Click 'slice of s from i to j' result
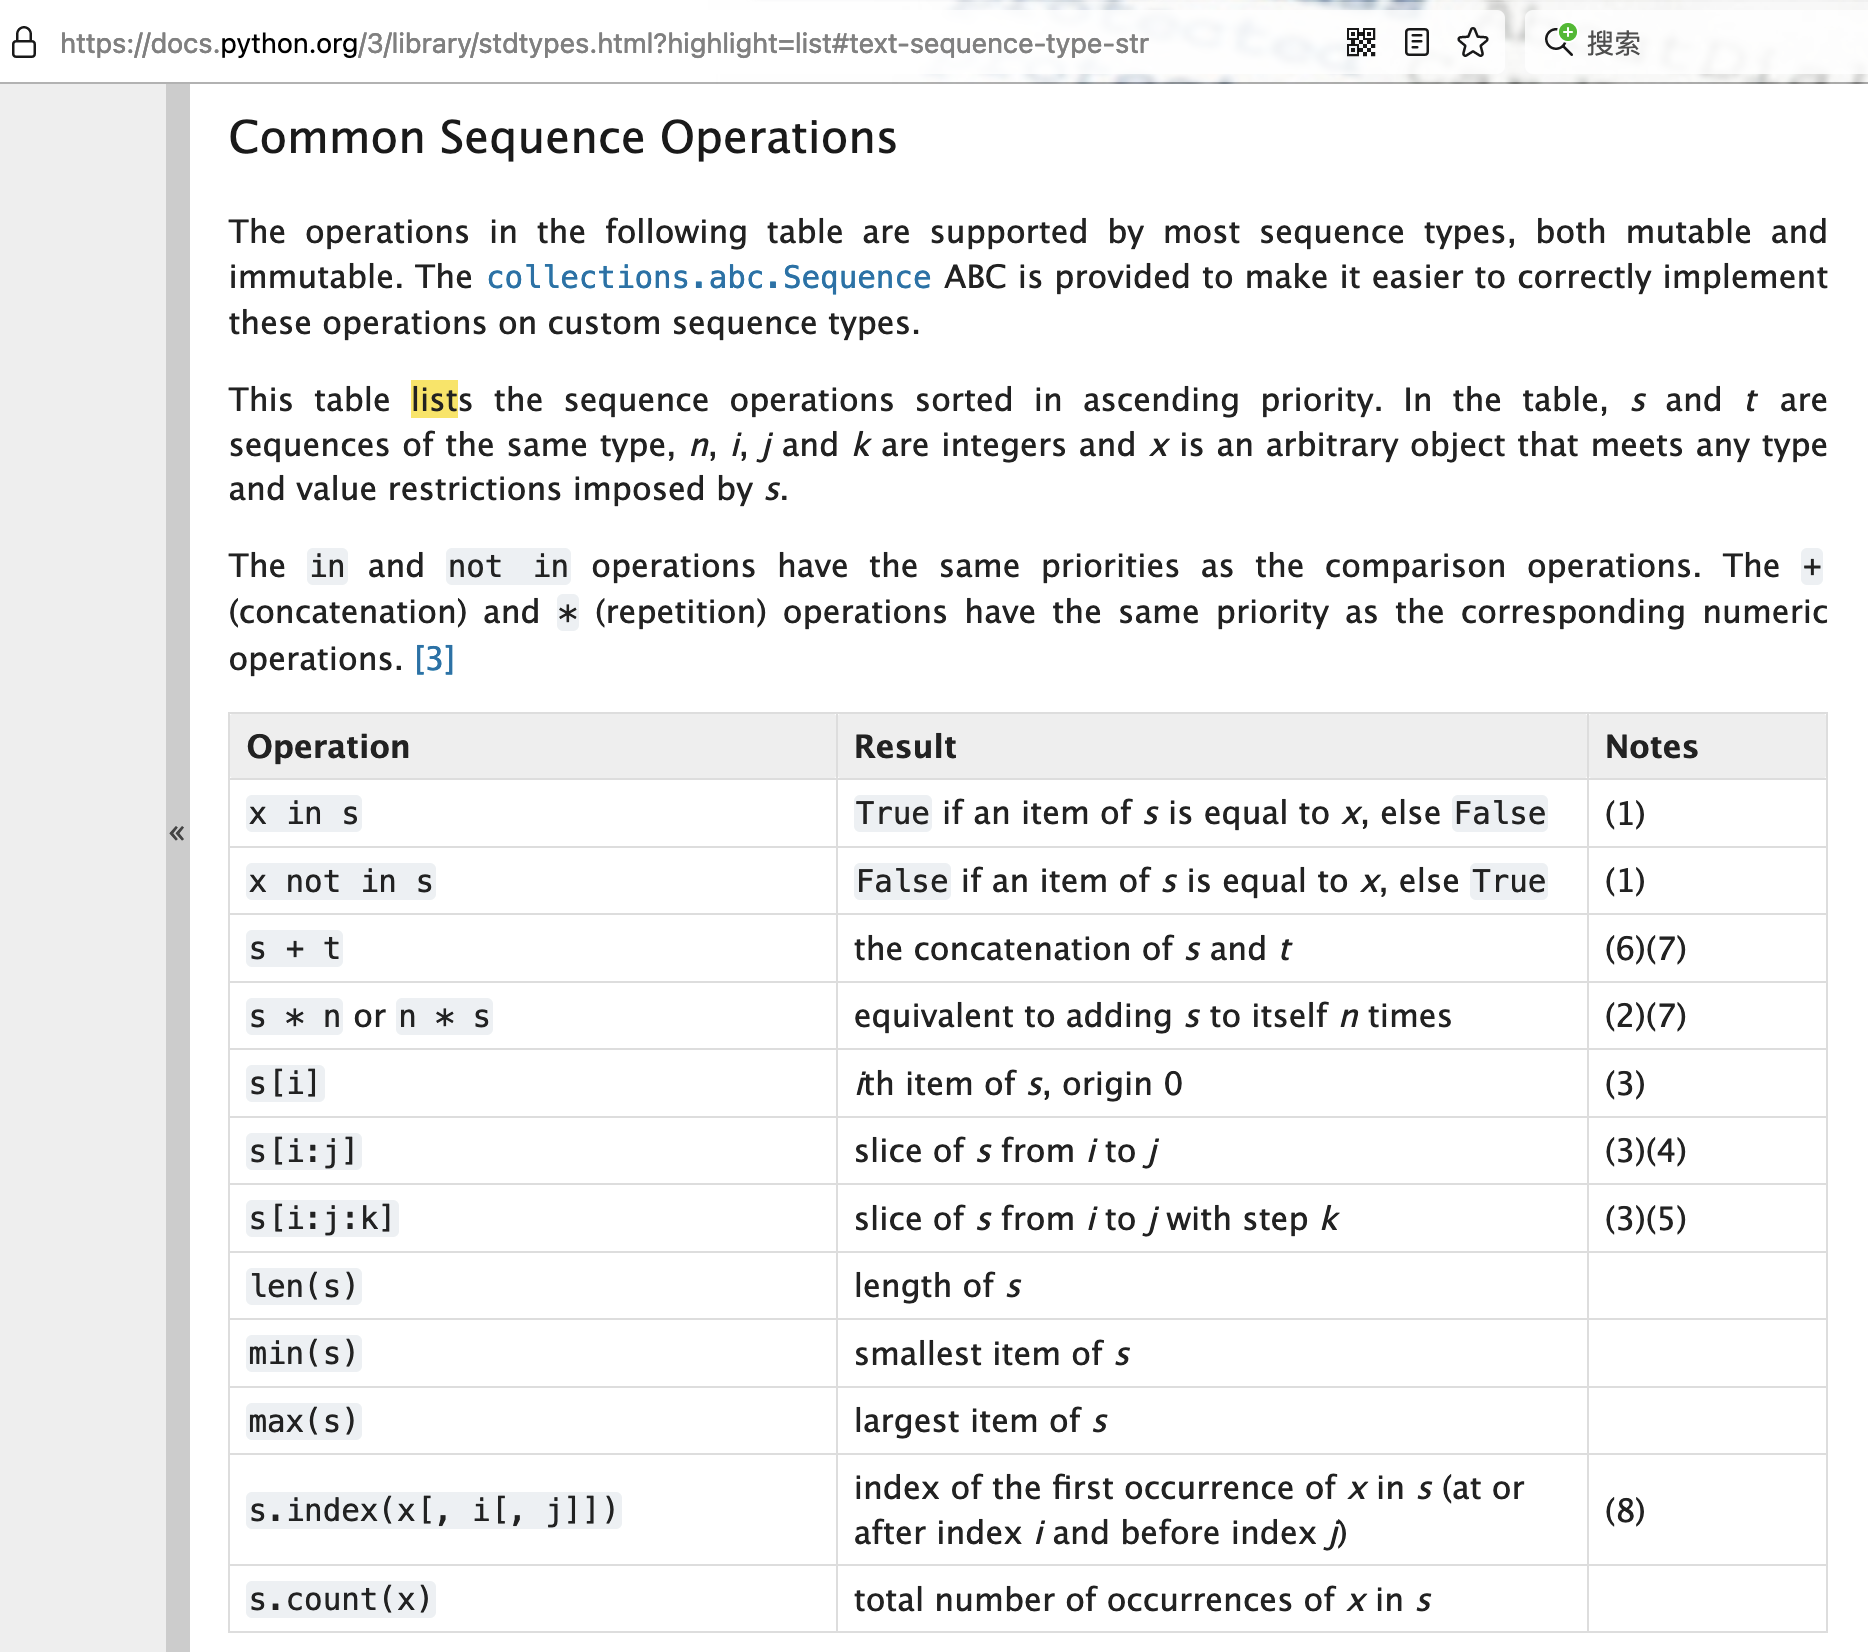1868x1652 pixels. (1006, 1151)
